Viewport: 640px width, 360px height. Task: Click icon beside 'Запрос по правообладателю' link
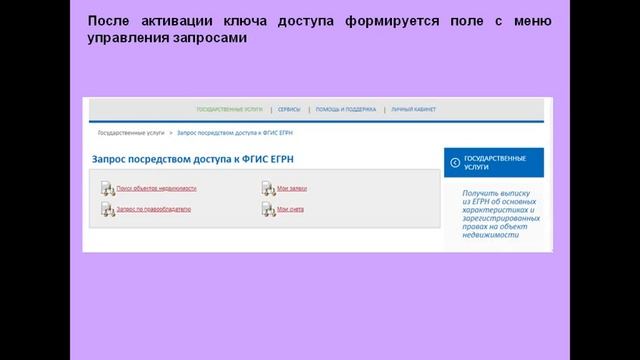tap(108, 209)
